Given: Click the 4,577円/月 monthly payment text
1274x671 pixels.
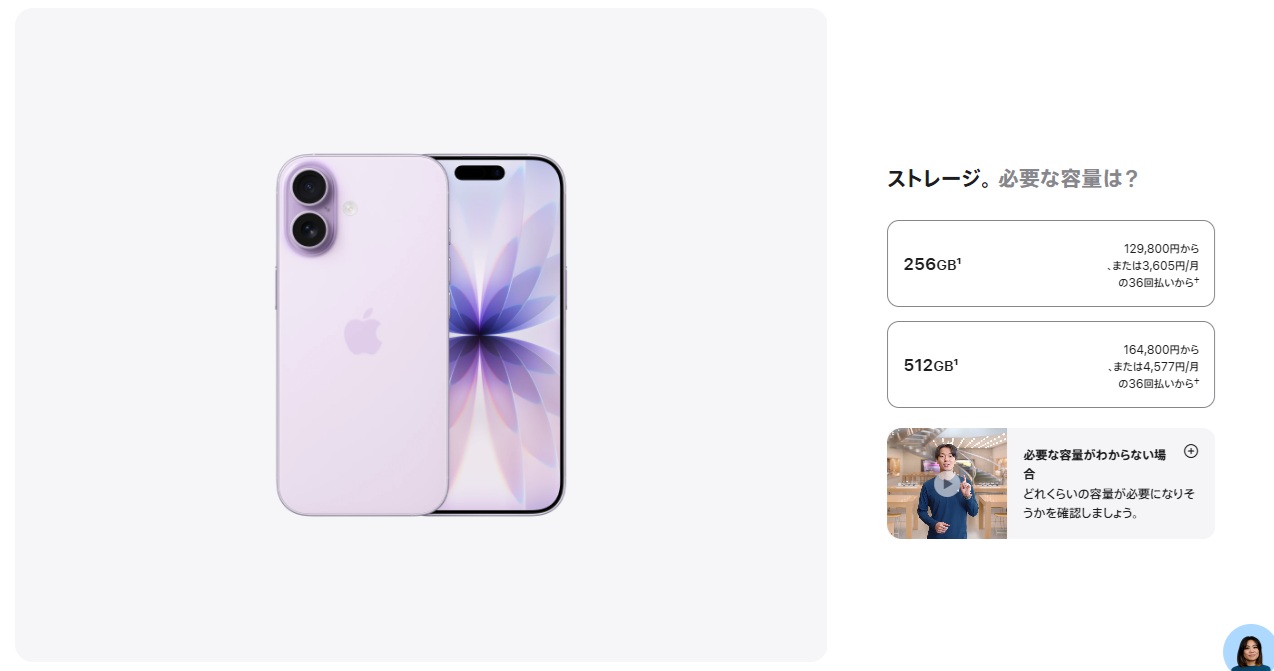Looking at the screenshot, I should click(x=1168, y=367).
